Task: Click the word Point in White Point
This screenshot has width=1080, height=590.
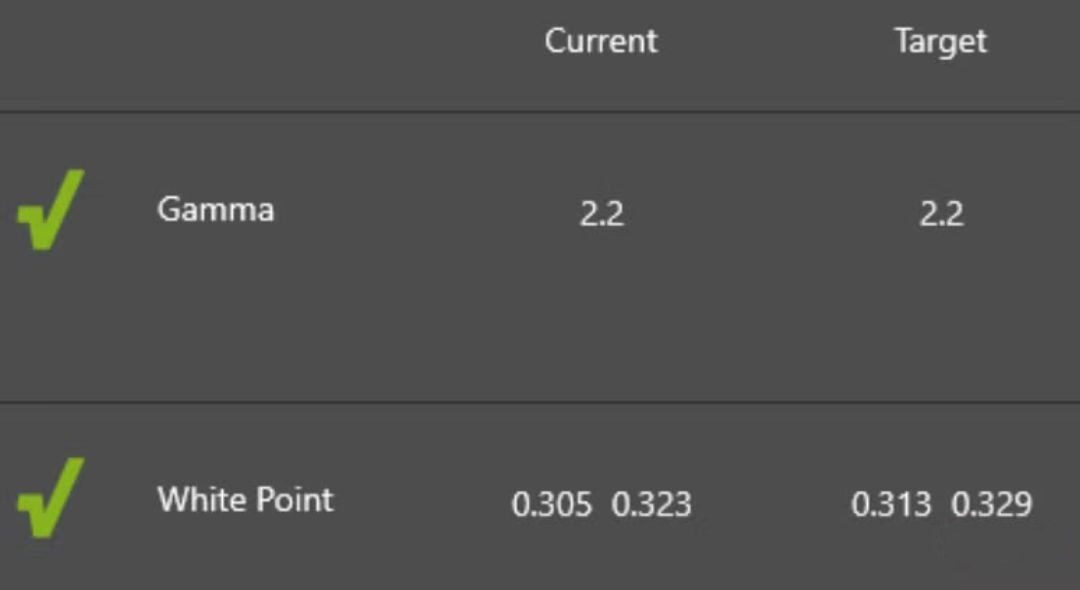Action: tap(294, 499)
